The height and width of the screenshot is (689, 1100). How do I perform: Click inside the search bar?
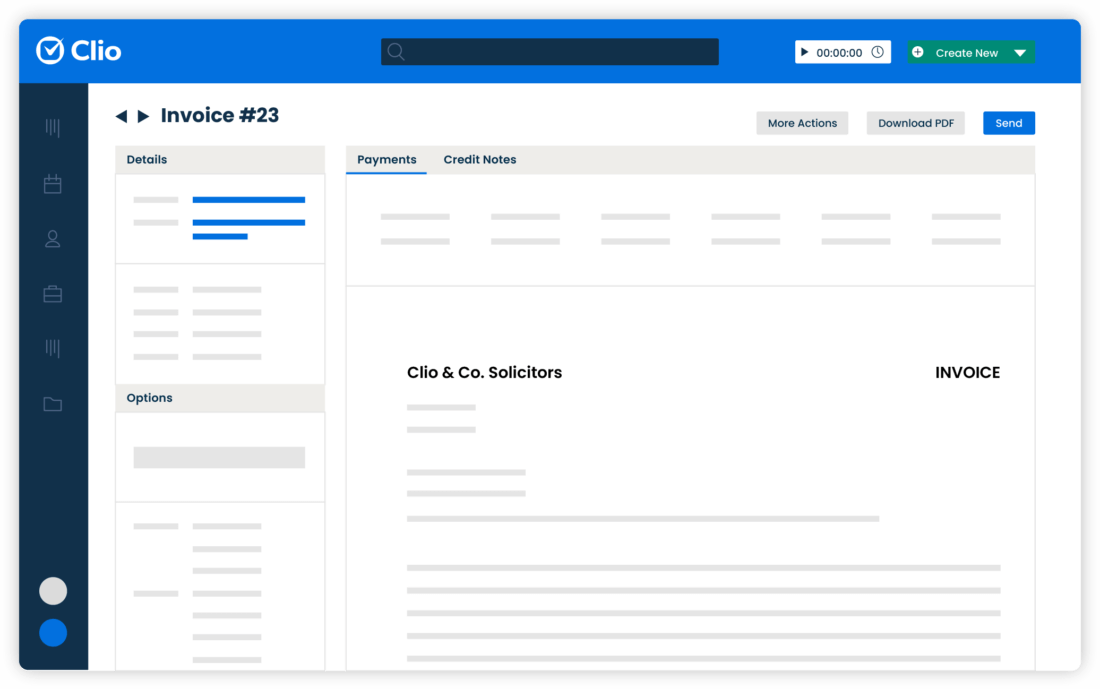pos(549,51)
